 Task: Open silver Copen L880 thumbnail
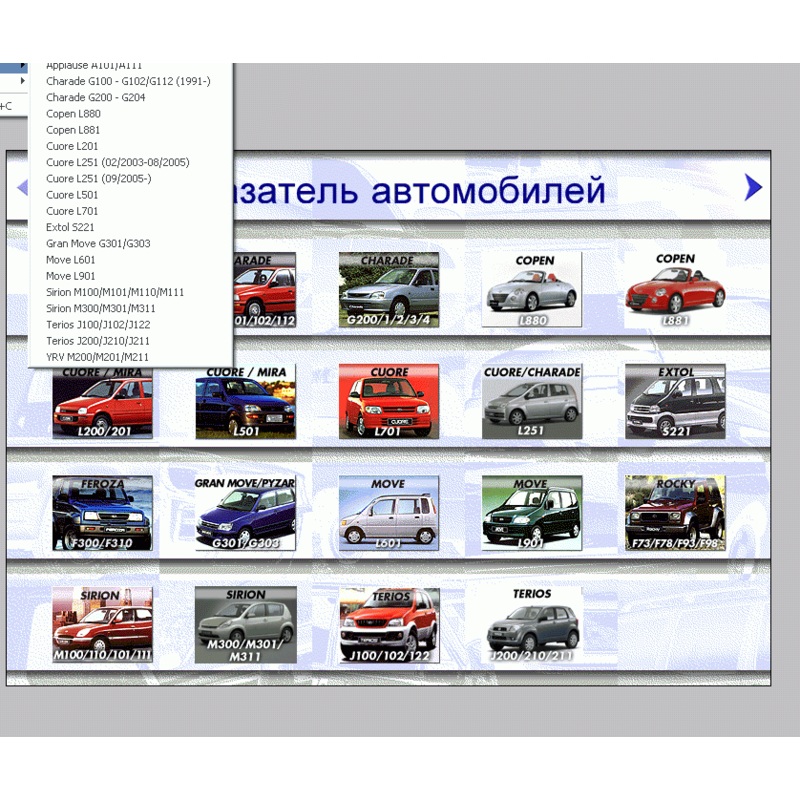point(532,290)
